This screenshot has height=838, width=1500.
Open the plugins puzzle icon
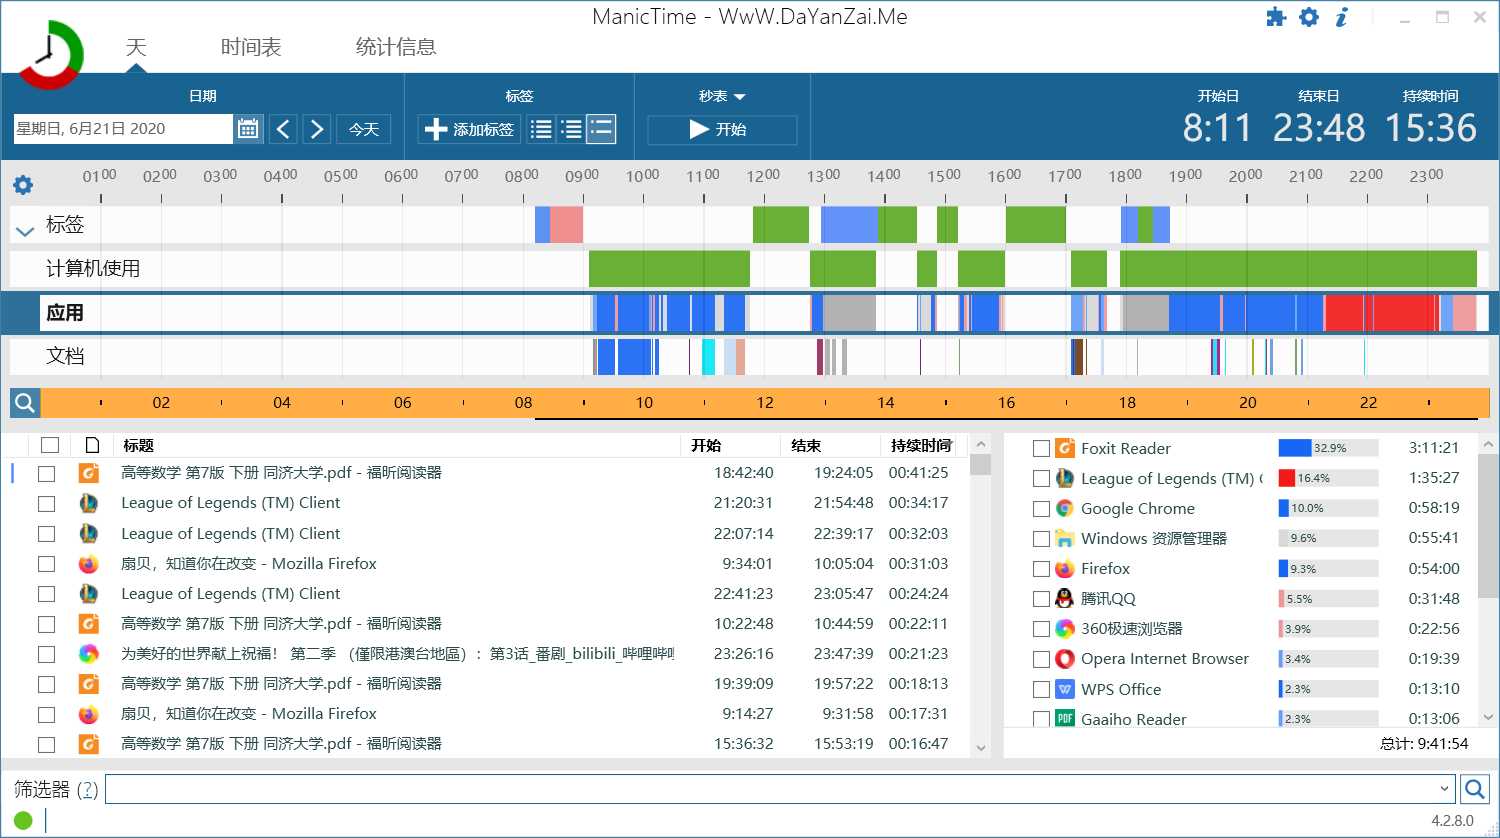pyautogui.click(x=1276, y=17)
